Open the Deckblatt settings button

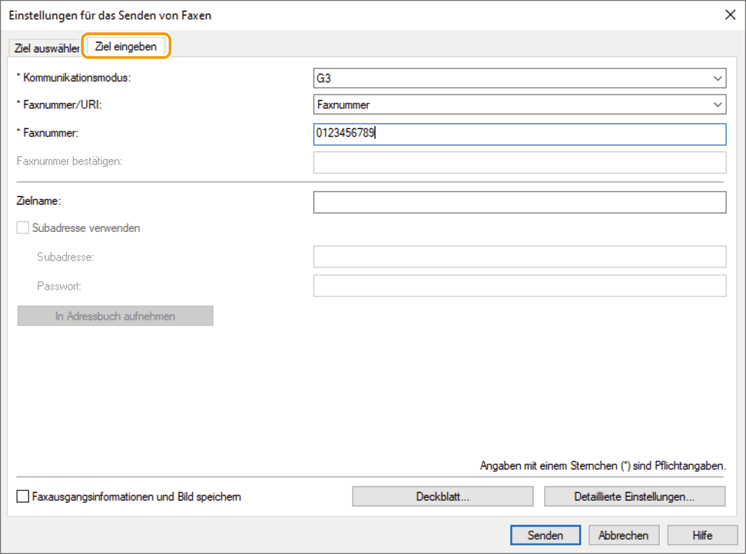tap(442, 496)
